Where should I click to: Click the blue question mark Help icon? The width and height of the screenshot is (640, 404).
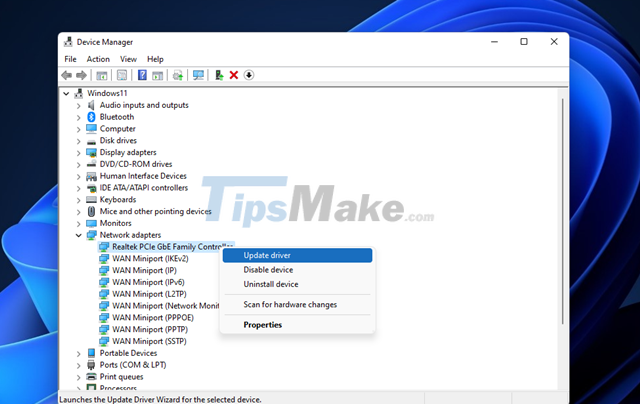pos(142,75)
